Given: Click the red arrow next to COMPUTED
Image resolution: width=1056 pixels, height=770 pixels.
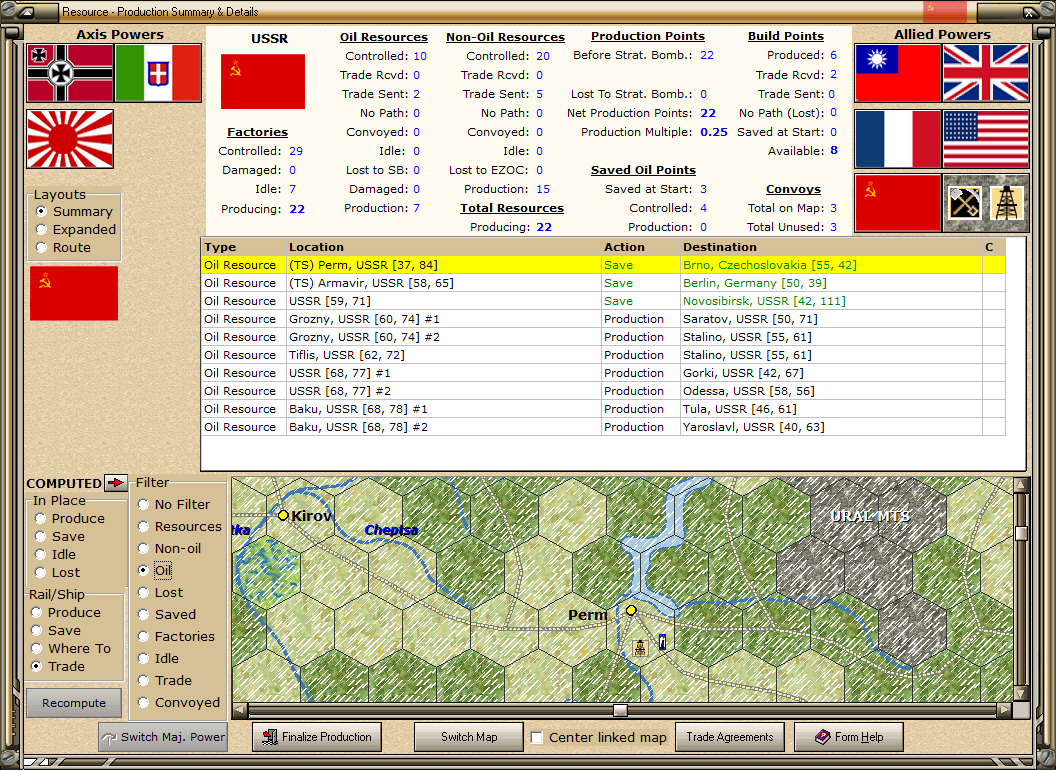Looking at the screenshot, I should point(116,483).
